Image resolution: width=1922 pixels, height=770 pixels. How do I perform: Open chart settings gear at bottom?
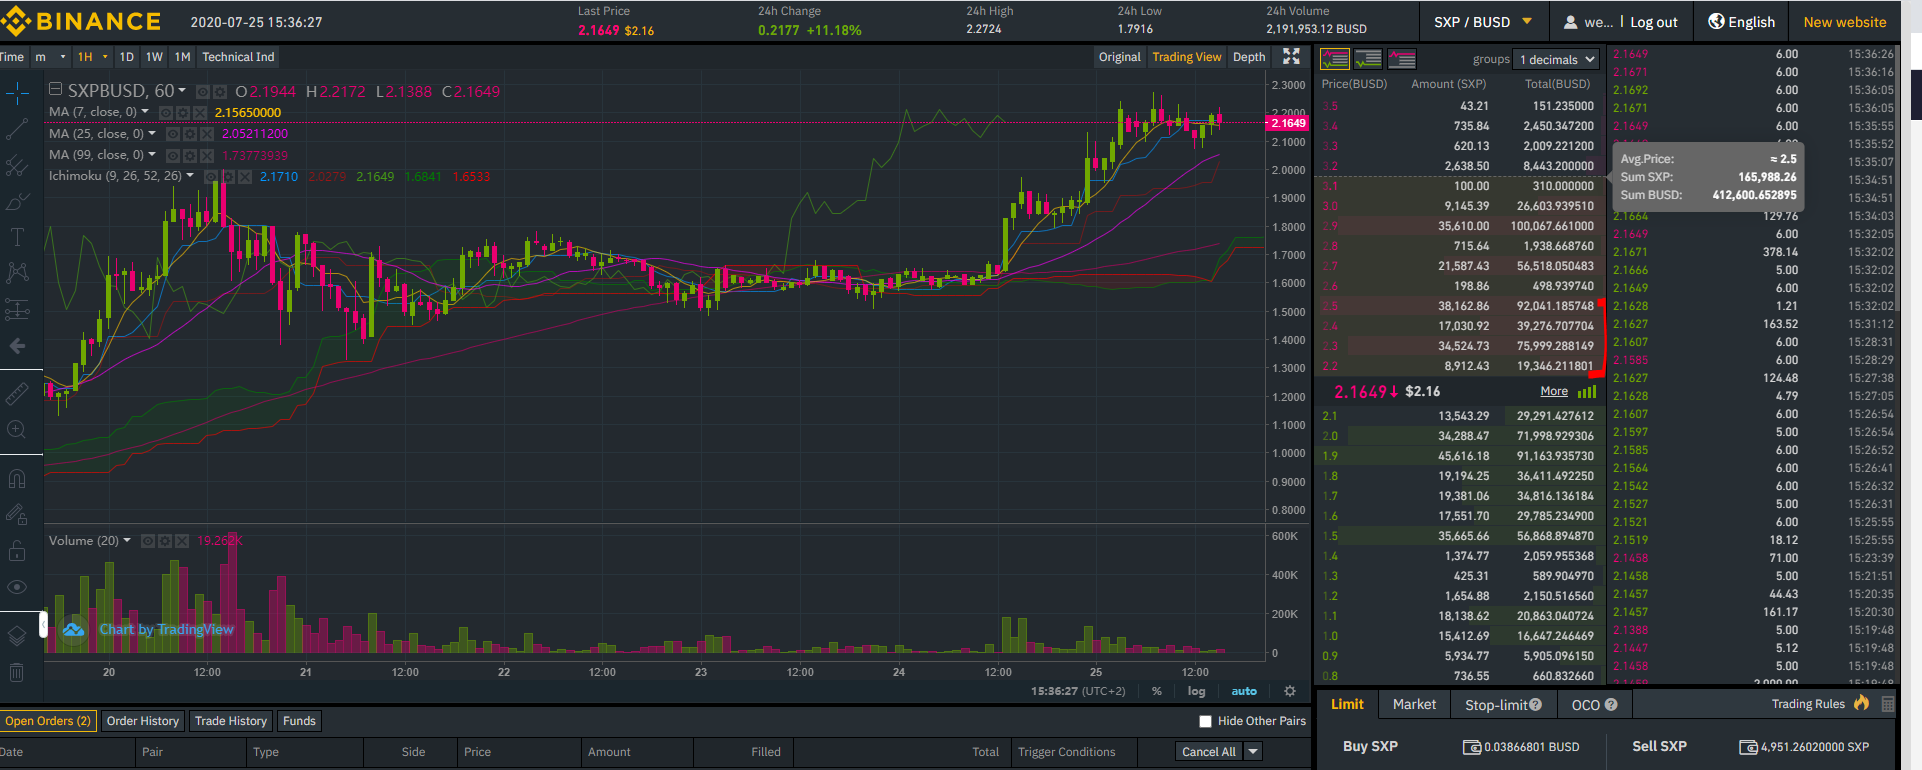pyautogui.click(x=1290, y=691)
